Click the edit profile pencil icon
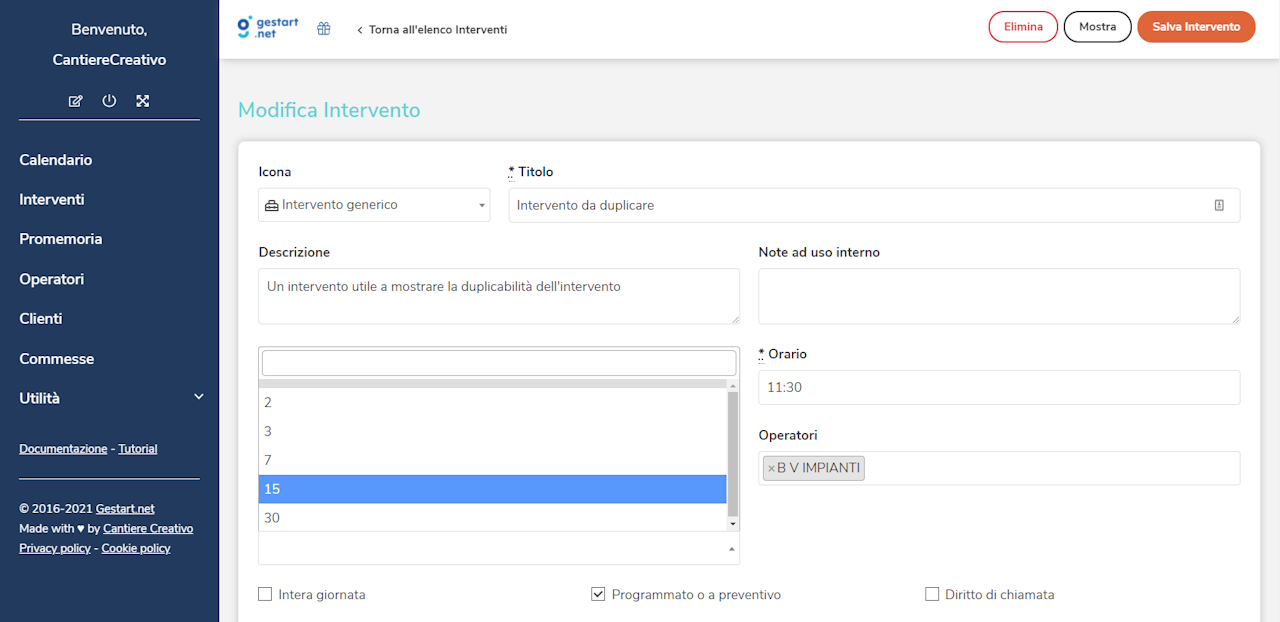The image size is (1280, 622). point(75,100)
